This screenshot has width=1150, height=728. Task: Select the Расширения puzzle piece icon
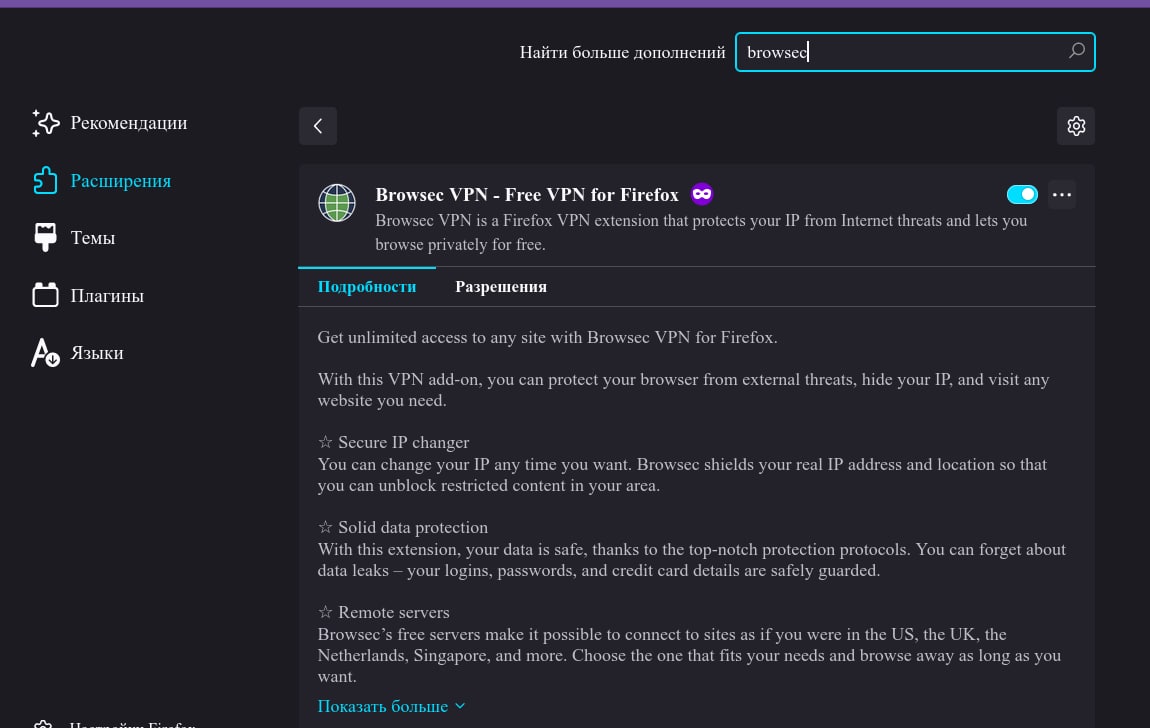click(x=46, y=181)
